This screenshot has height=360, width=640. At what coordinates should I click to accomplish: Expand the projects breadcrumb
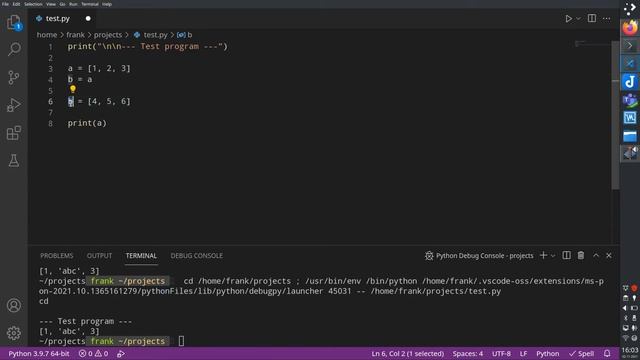[x=108, y=35]
